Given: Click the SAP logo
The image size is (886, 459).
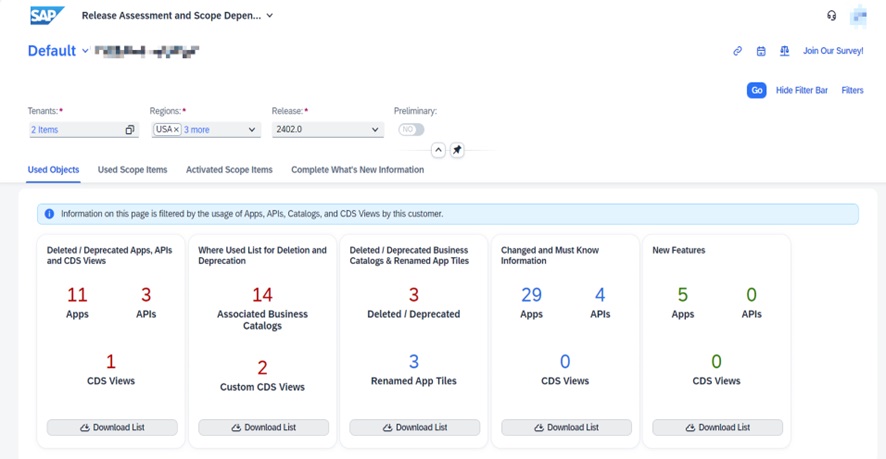Looking at the screenshot, I should (x=47, y=16).
